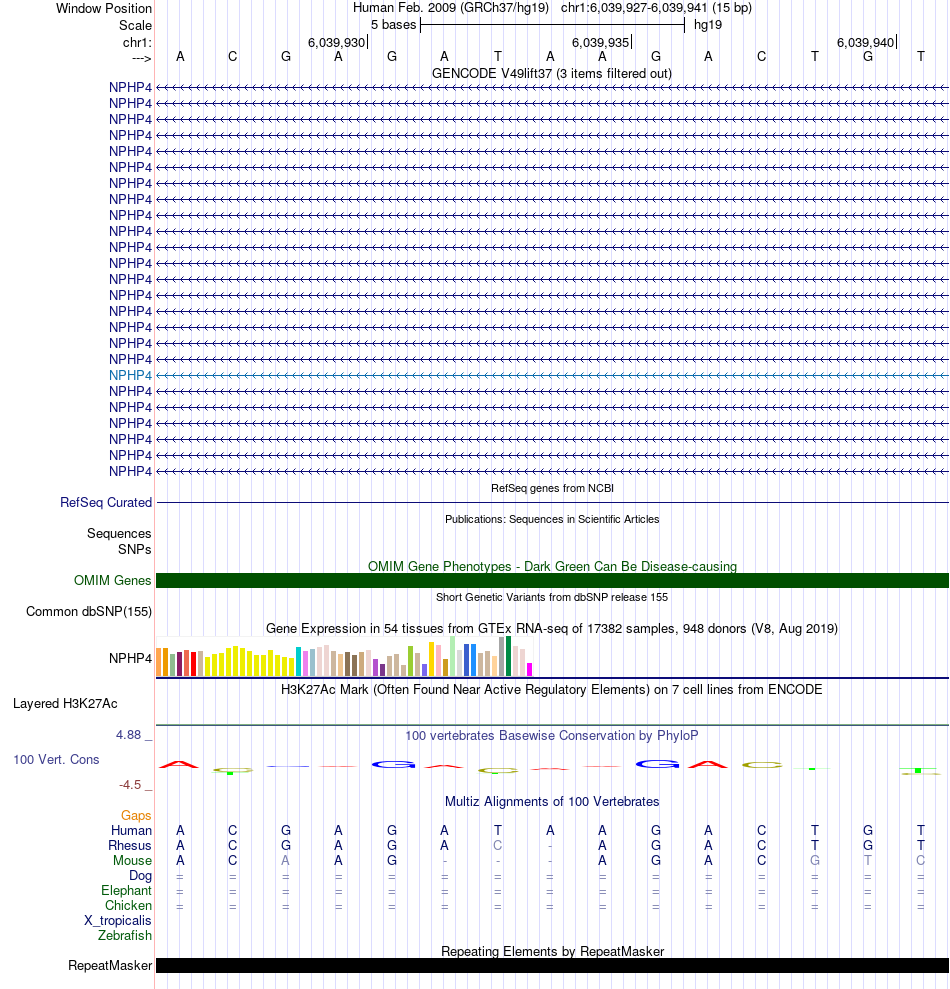The width and height of the screenshot is (950, 989).
Task: Click the OMIM Genes track label
Action: [x=112, y=580]
